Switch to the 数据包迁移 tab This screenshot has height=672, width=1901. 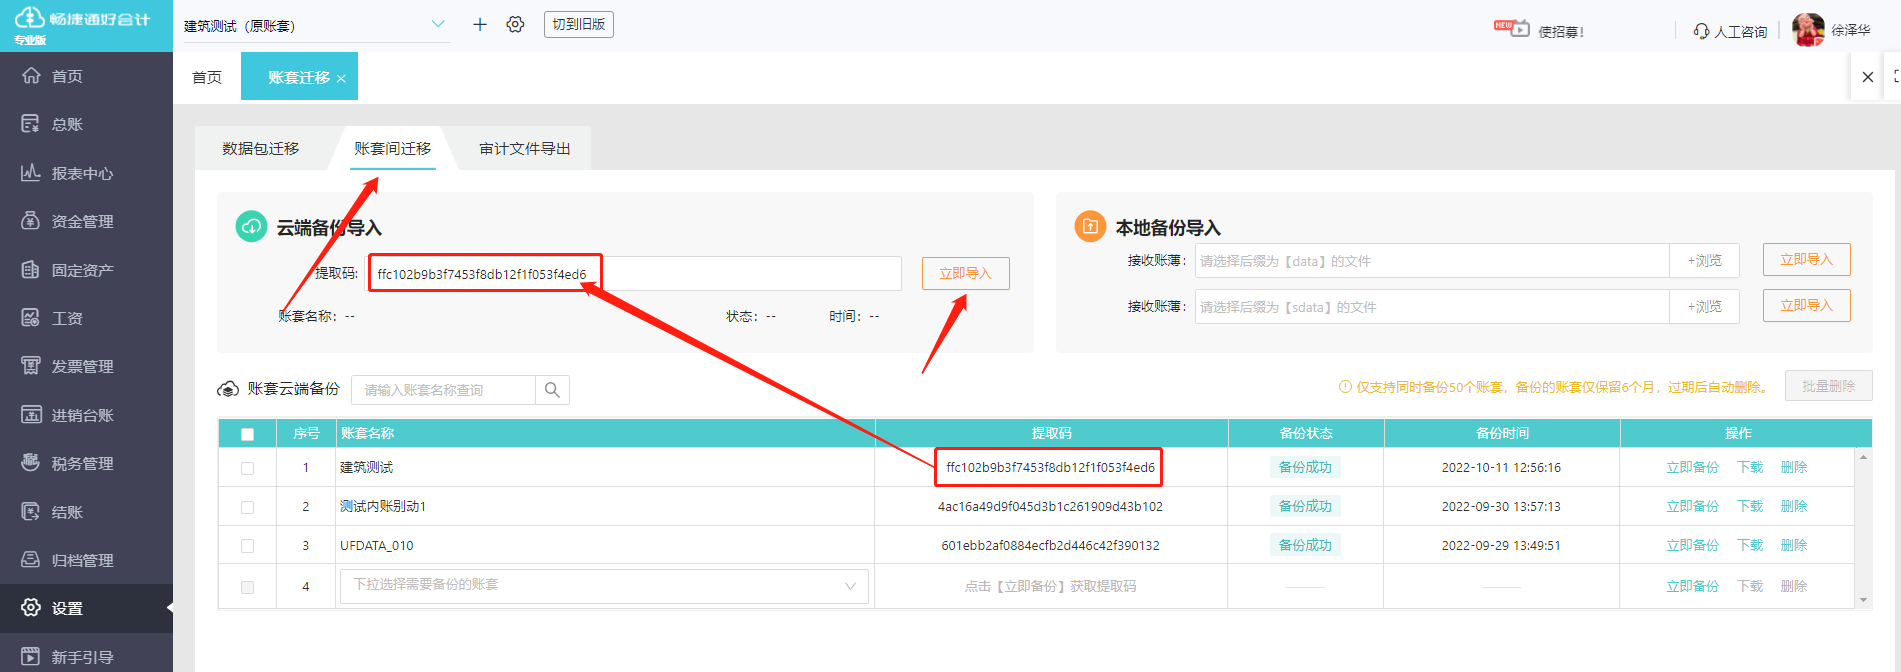tap(260, 148)
